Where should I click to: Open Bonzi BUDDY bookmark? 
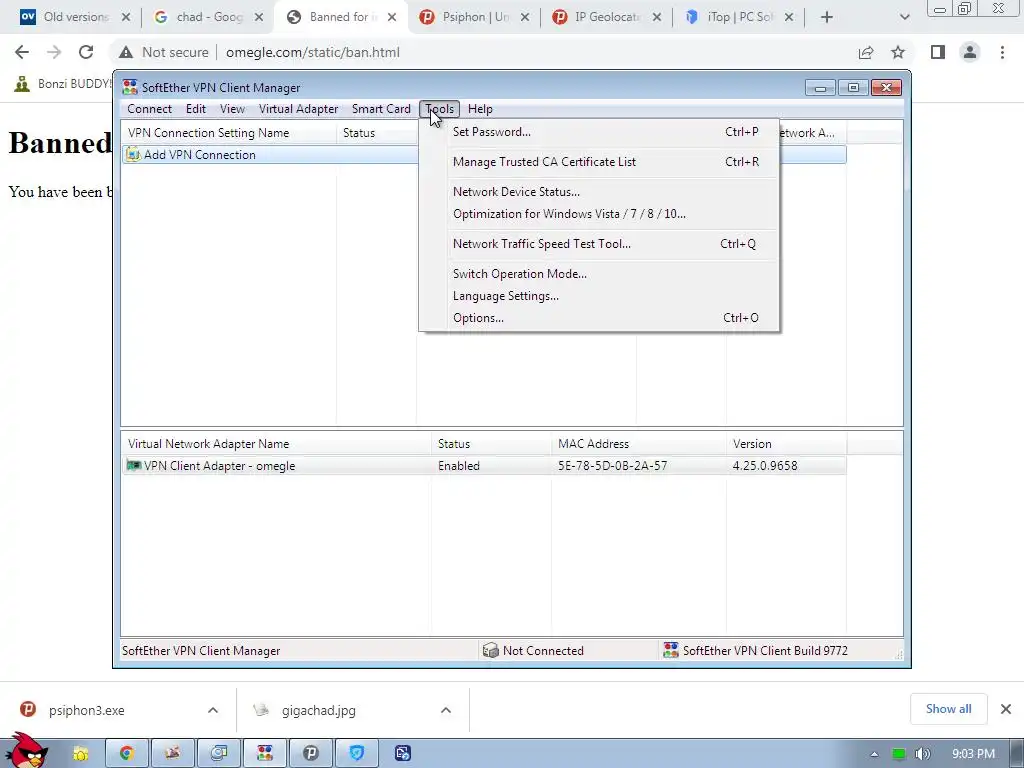click(x=63, y=84)
